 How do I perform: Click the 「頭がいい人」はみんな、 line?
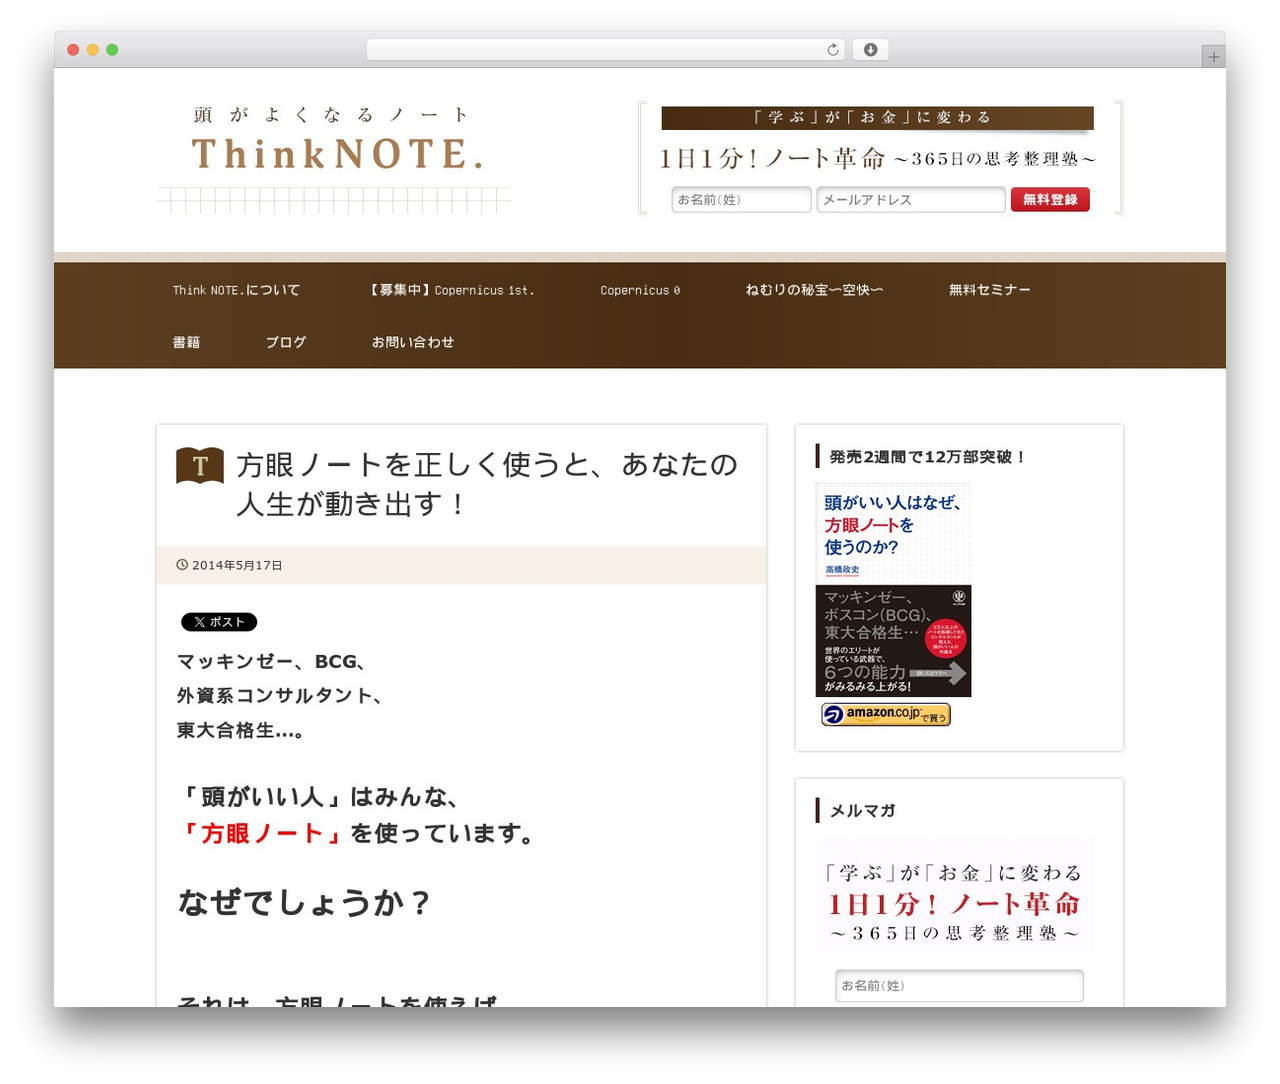pyautogui.click(x=319, y=797)
